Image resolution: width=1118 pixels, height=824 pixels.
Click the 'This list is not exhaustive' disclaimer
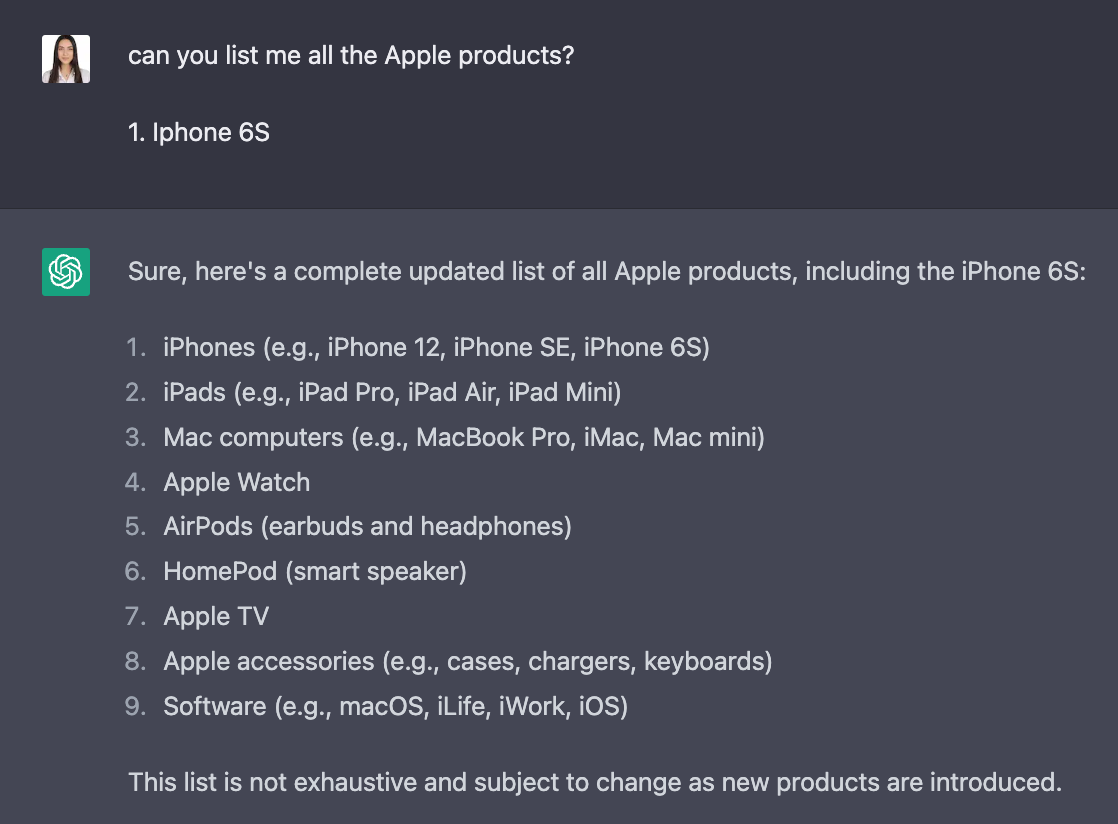click(x=595, y=783)
